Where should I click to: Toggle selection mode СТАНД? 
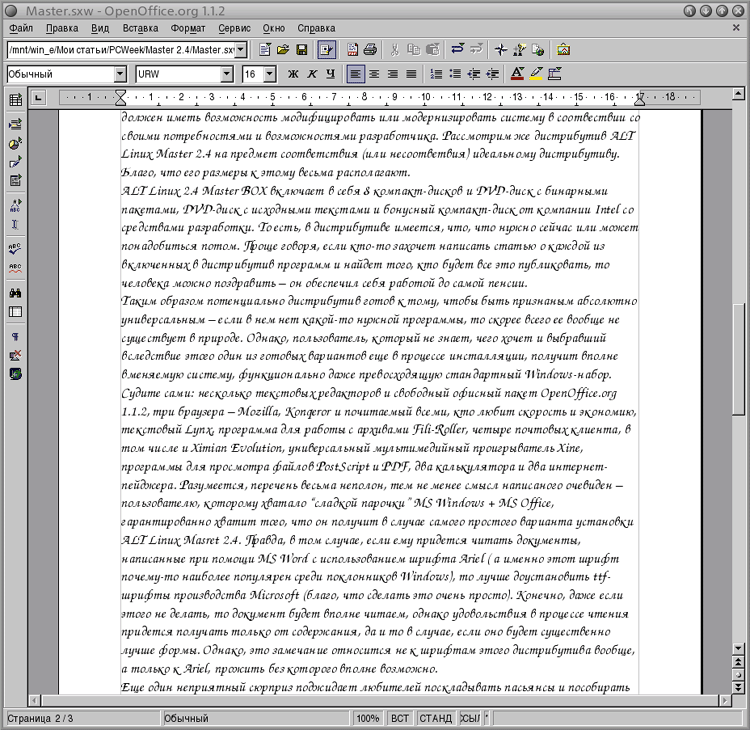coord(435,718)
